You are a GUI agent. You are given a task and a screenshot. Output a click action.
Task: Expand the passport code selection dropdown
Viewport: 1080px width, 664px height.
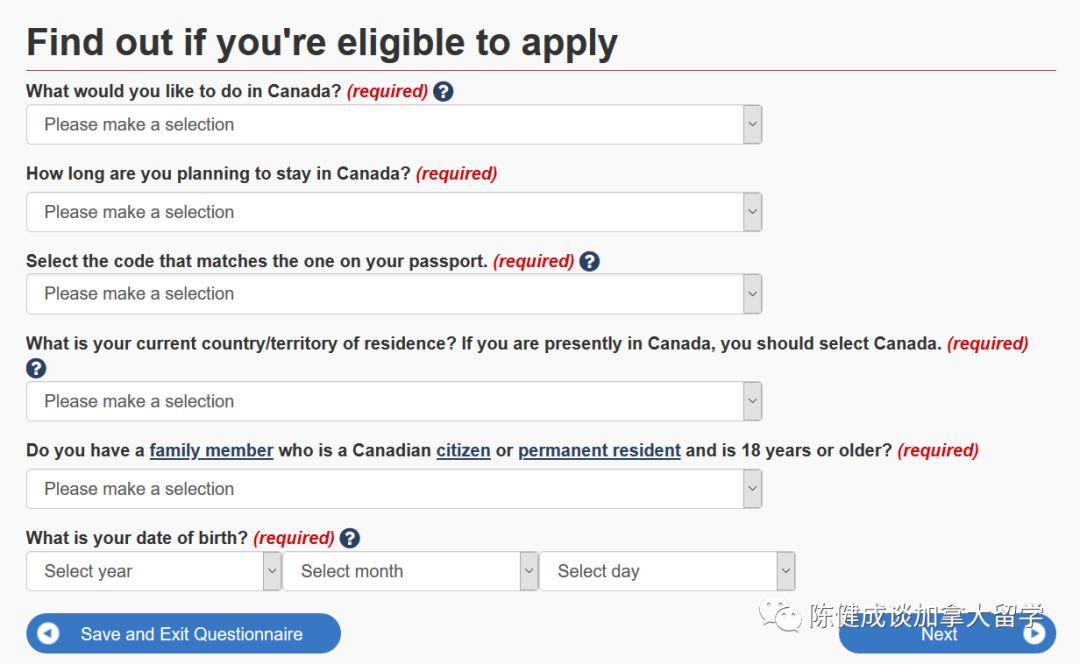pyautogui.click(x=393, y=294)
